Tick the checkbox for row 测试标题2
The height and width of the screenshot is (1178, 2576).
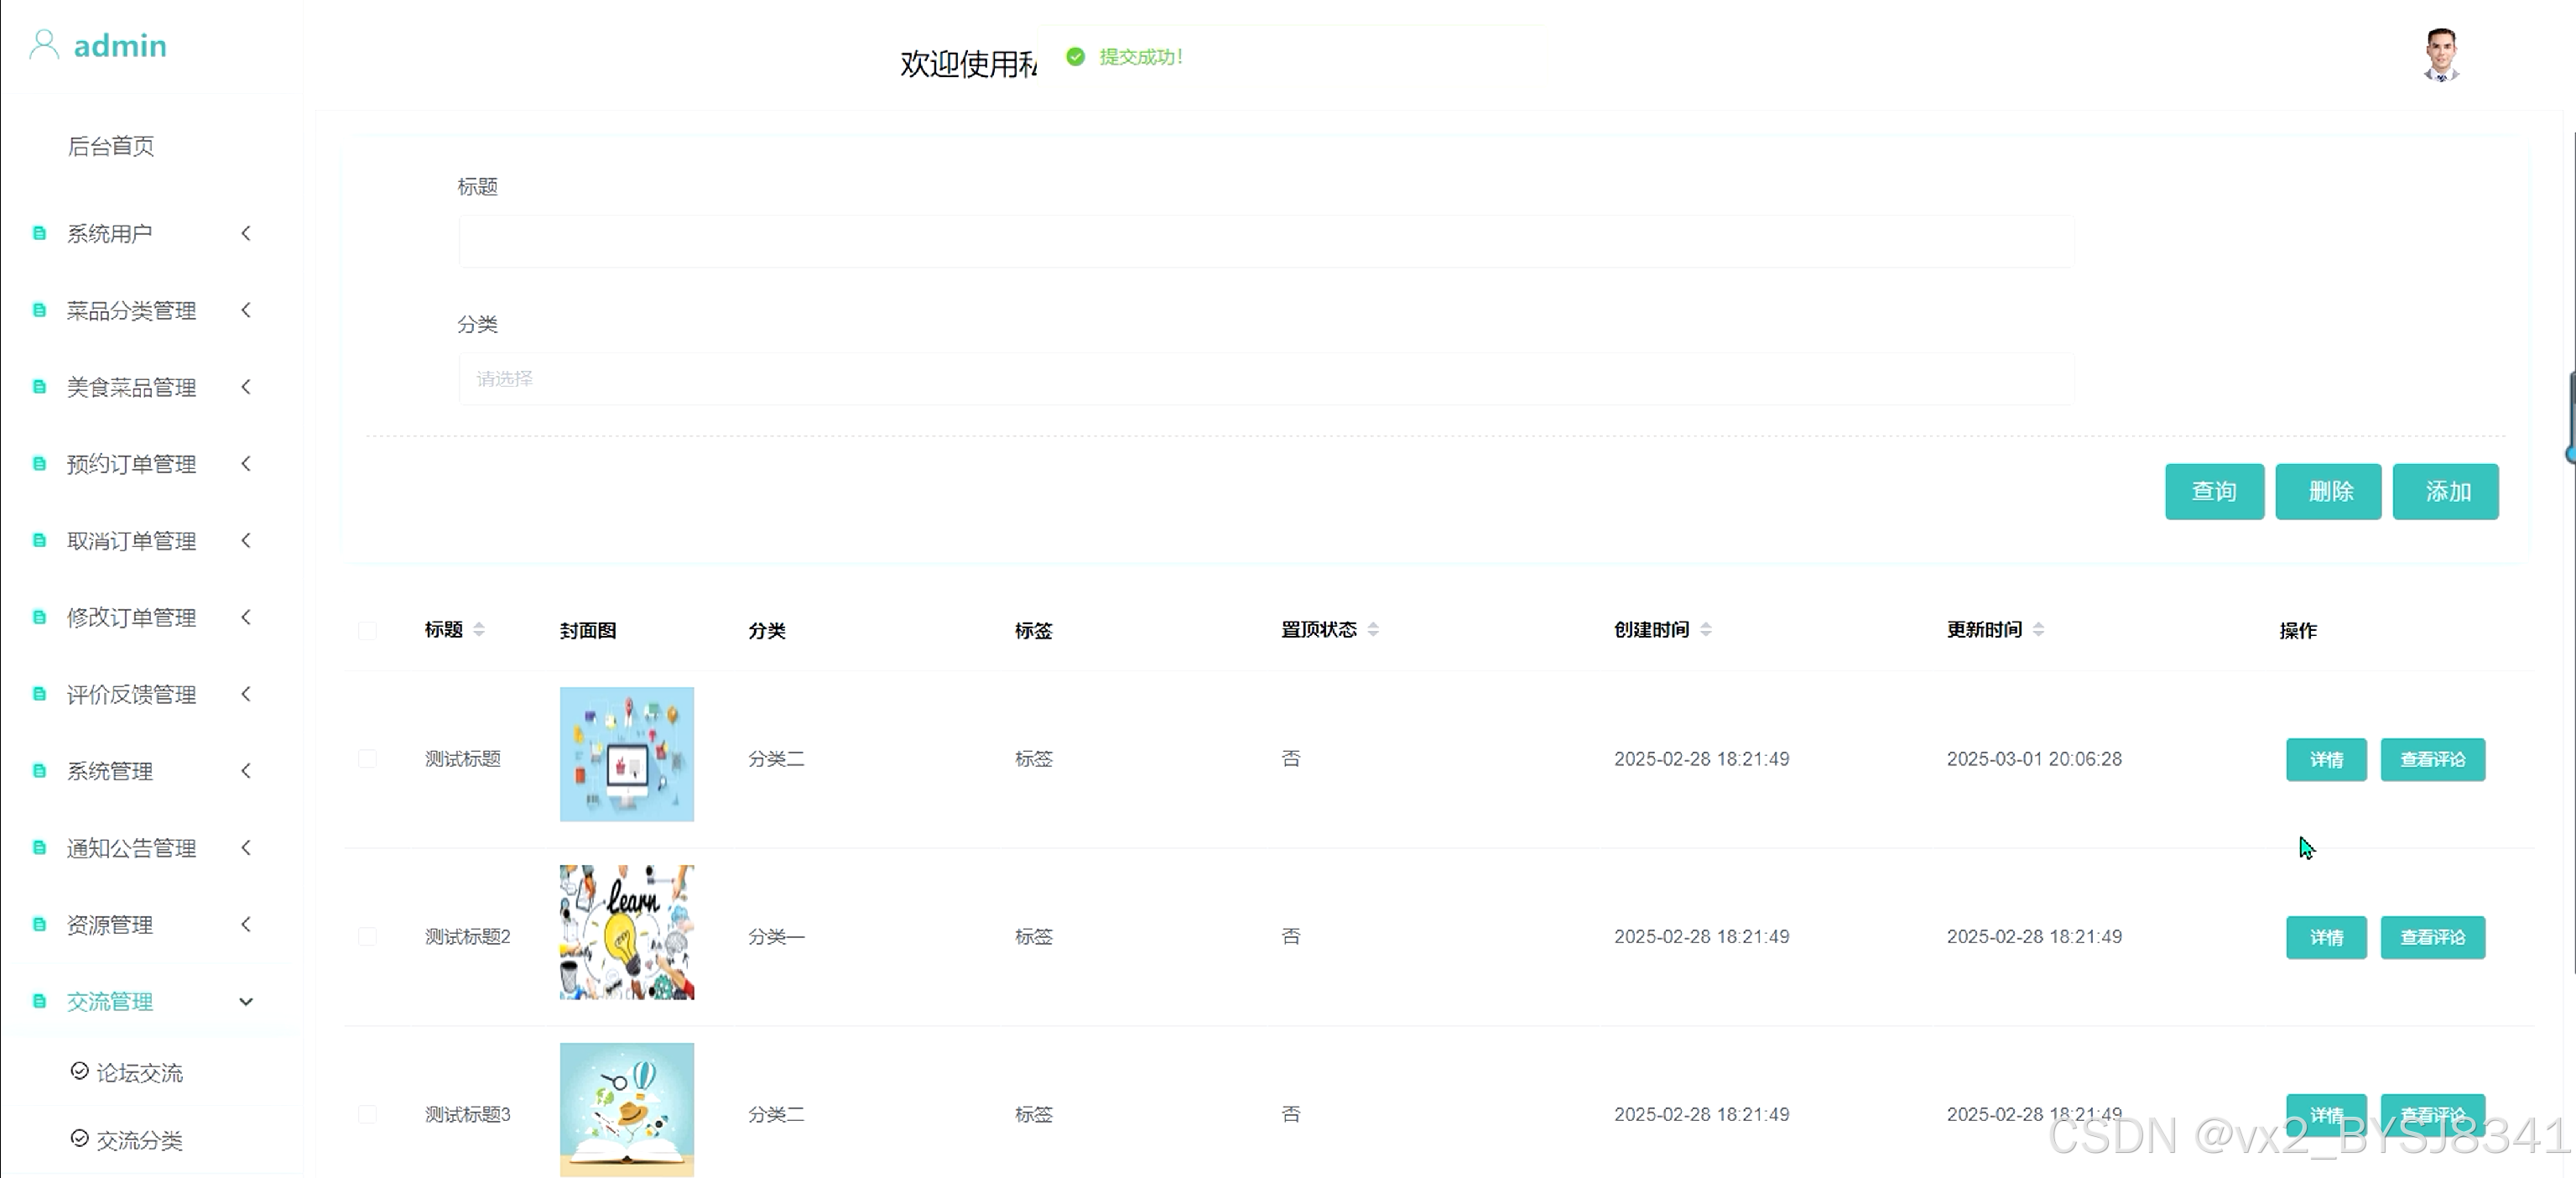click(x=367, y=937)
